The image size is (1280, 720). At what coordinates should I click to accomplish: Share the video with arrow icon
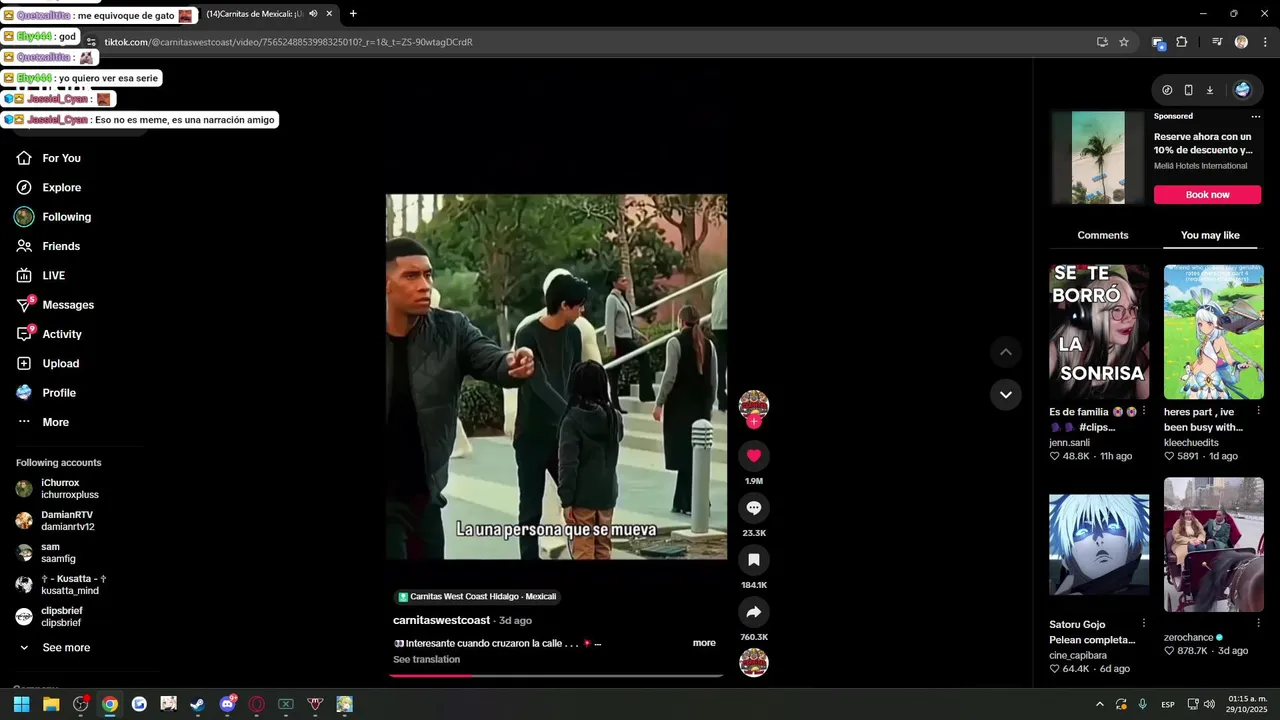click(754, 612)
